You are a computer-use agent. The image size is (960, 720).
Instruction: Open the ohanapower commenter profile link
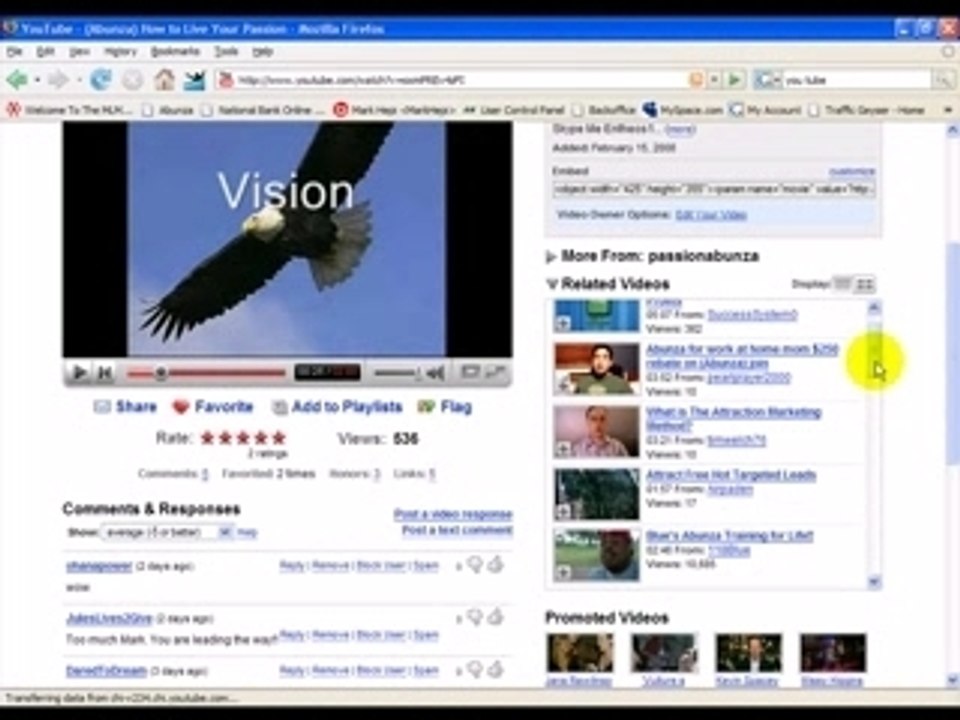(x=99, y=566)
